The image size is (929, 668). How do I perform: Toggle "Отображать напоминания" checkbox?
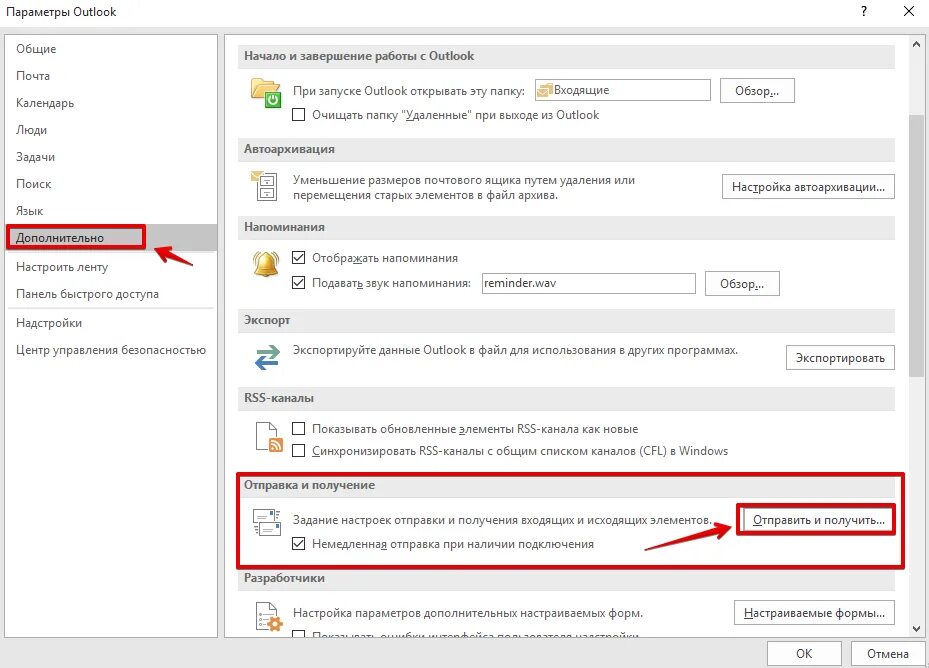(299, 257)
